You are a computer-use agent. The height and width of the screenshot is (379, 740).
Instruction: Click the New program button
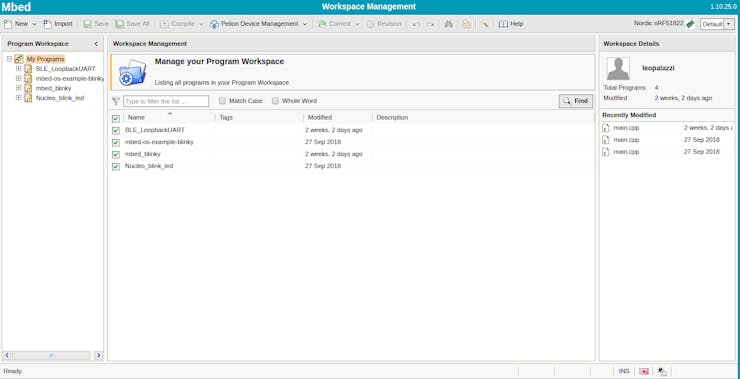(16, 24)
